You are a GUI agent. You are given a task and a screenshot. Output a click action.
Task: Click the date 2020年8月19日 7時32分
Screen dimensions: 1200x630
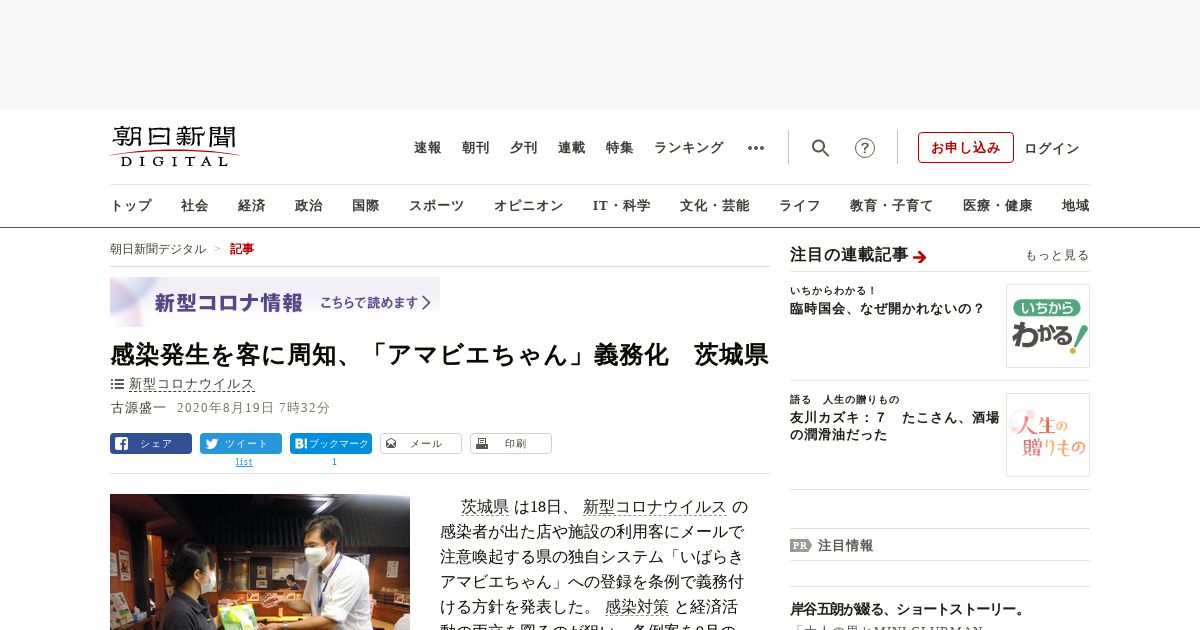point(253,408)
